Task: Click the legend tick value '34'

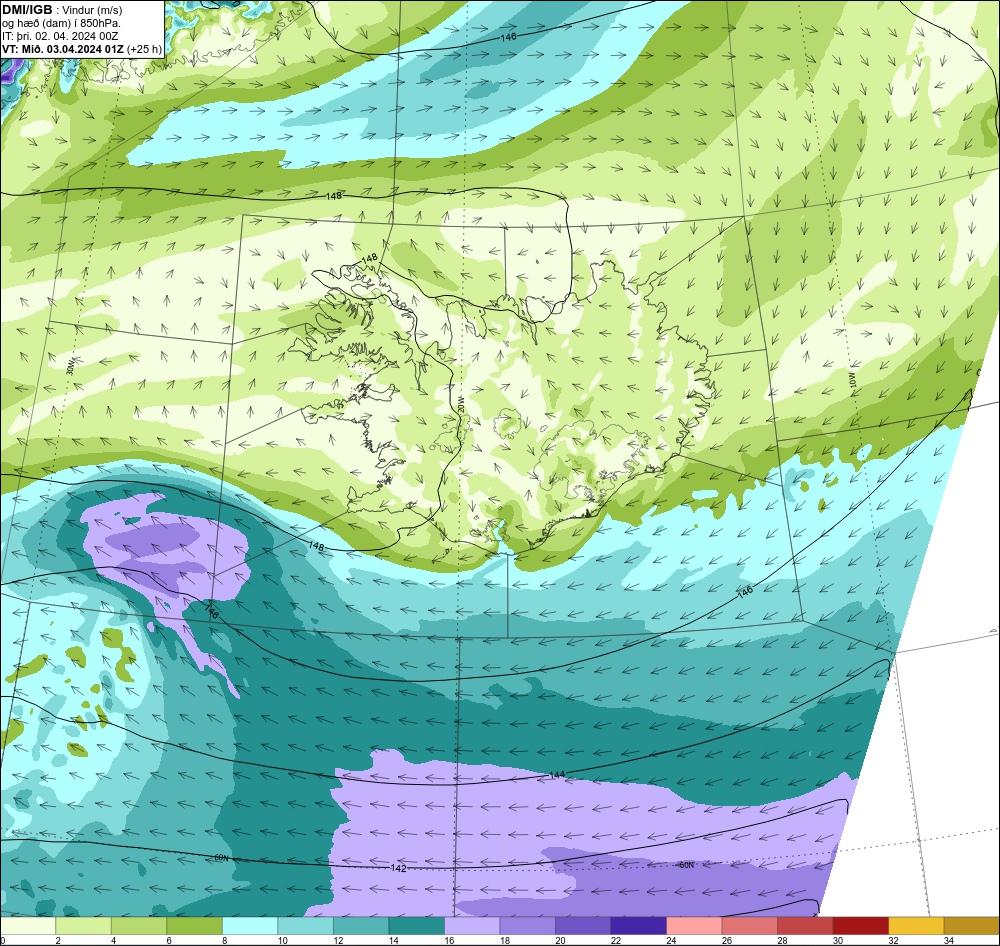Action: click(948, 940)
